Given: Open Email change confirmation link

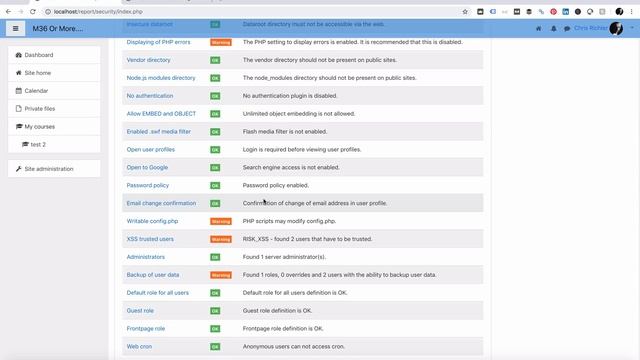Looking at the screenshot, I should point(161,203).
